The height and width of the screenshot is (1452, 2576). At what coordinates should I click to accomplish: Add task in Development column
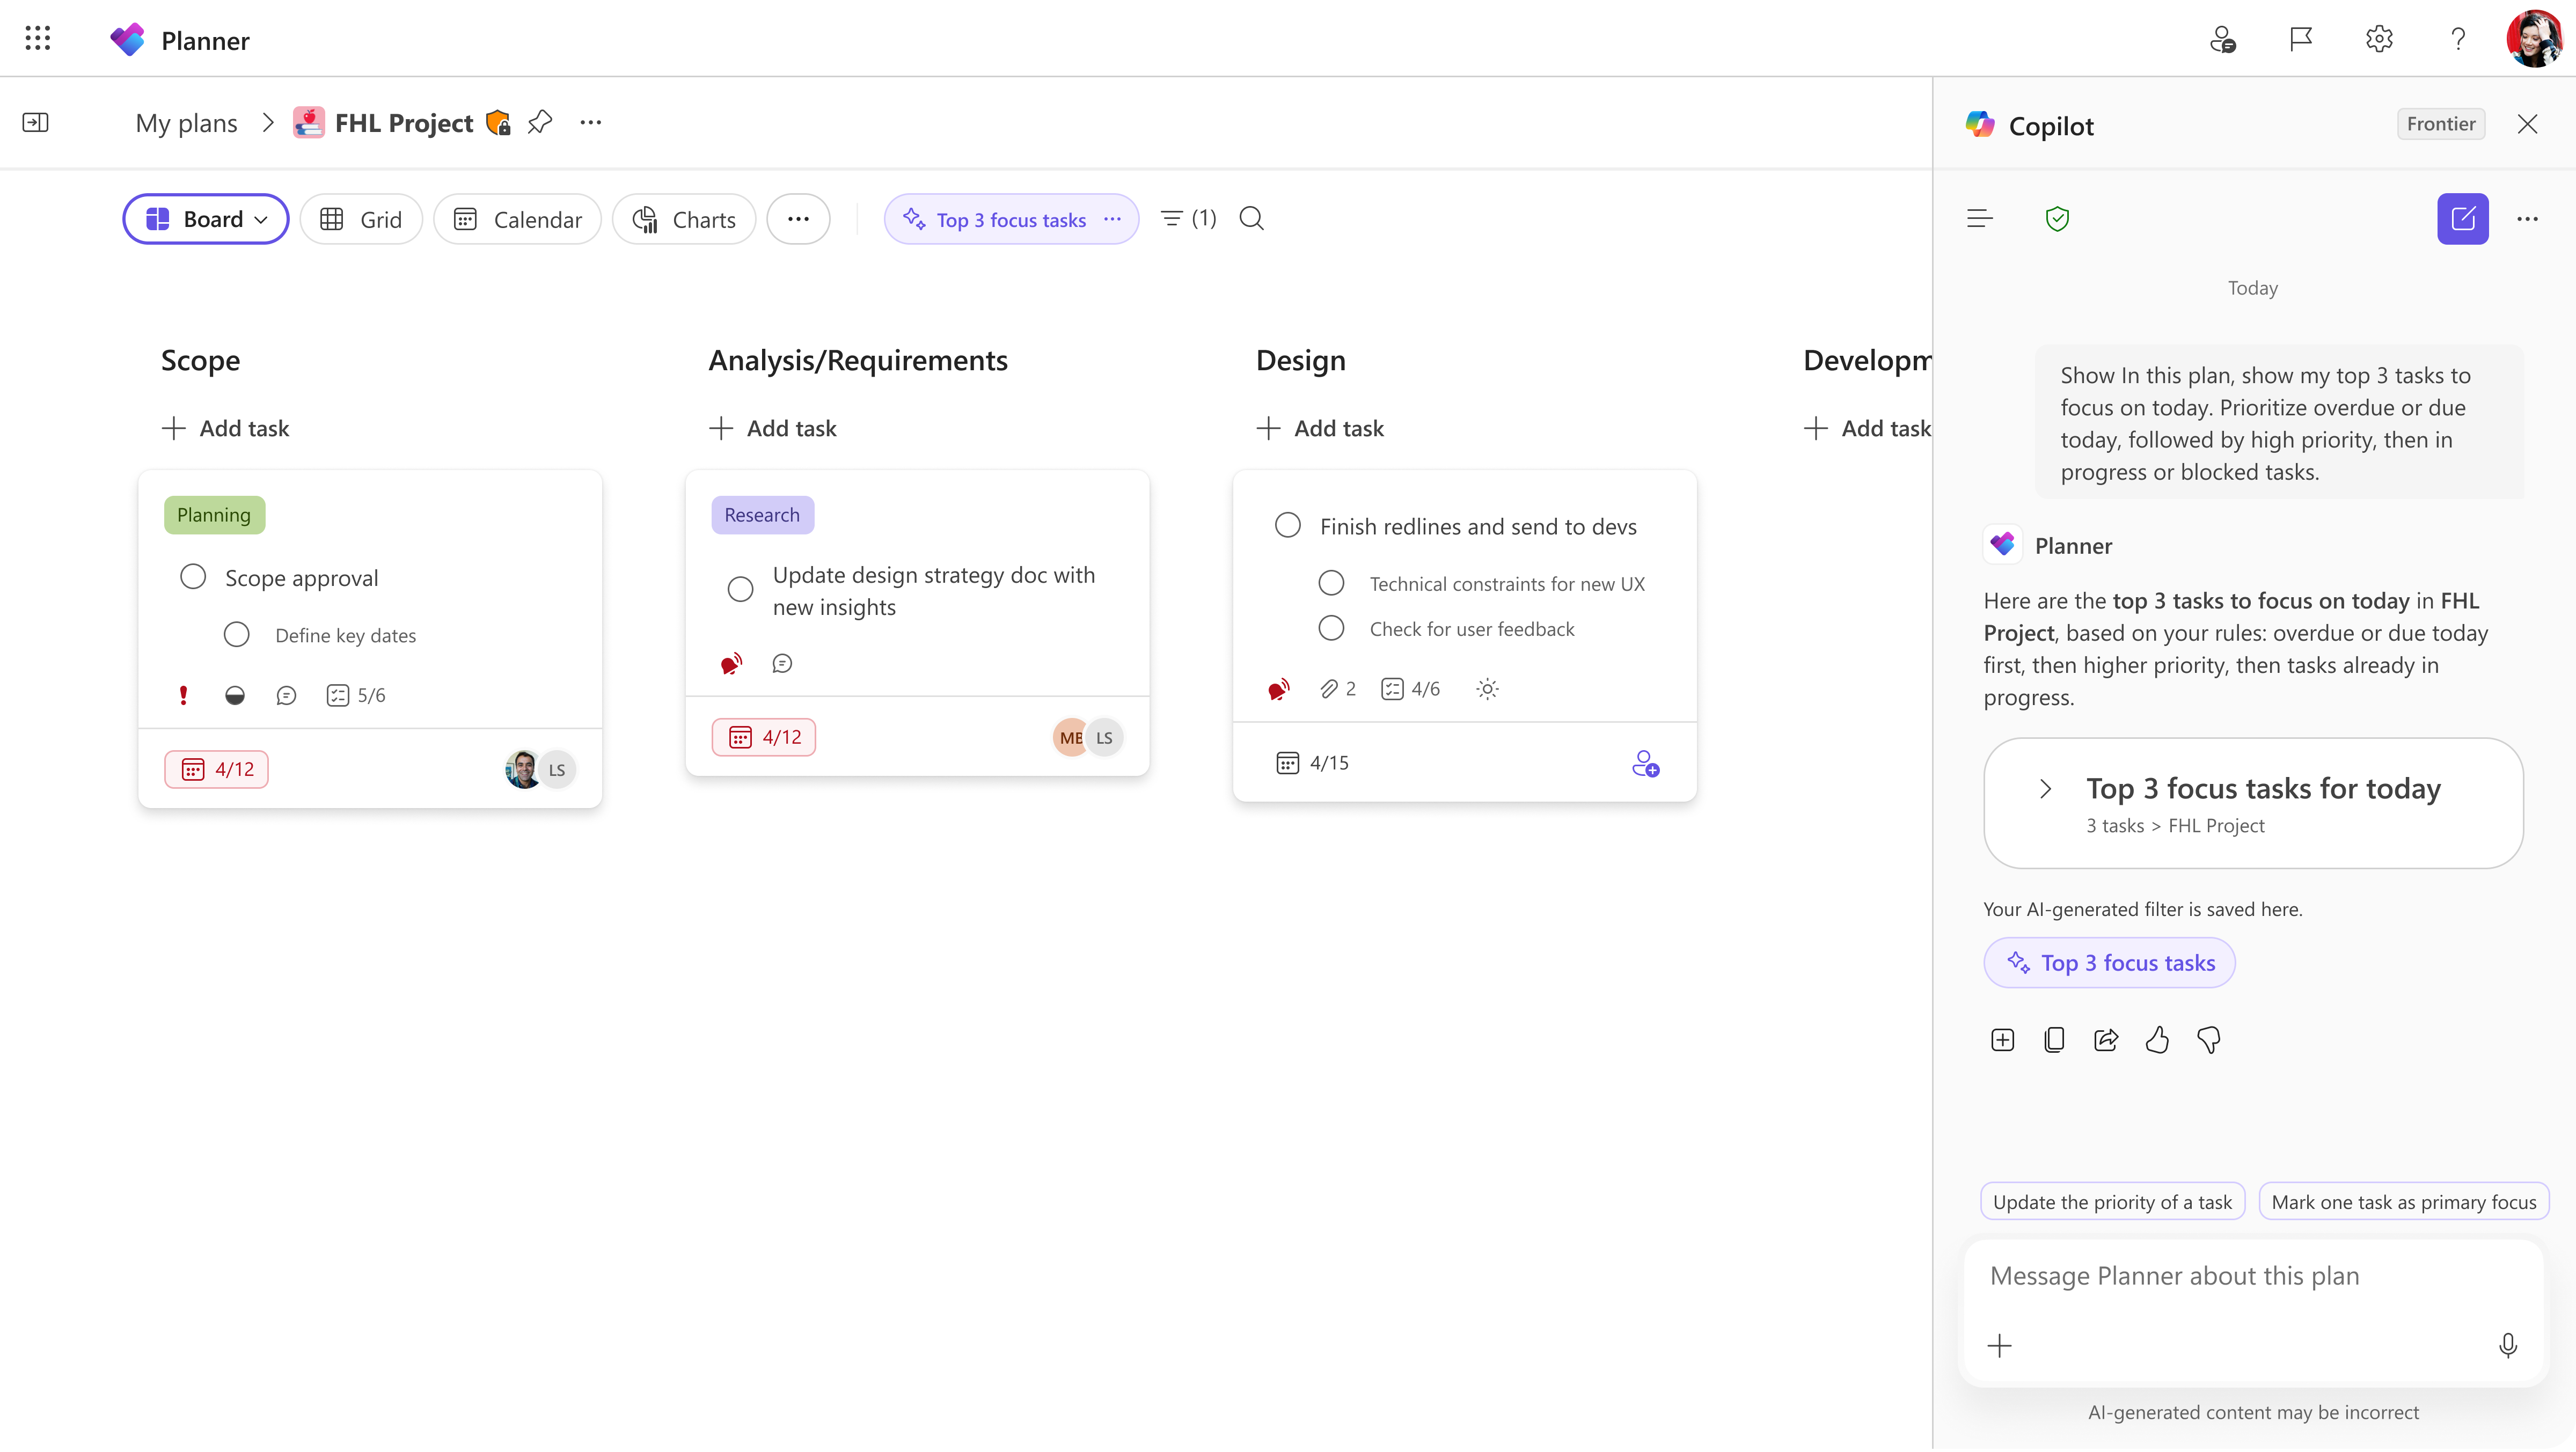click(x=1867, y=429)
